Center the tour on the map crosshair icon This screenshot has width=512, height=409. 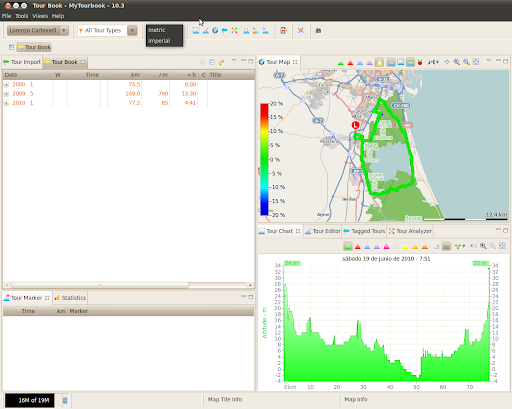pyautogui.click(x=447, y=62)
